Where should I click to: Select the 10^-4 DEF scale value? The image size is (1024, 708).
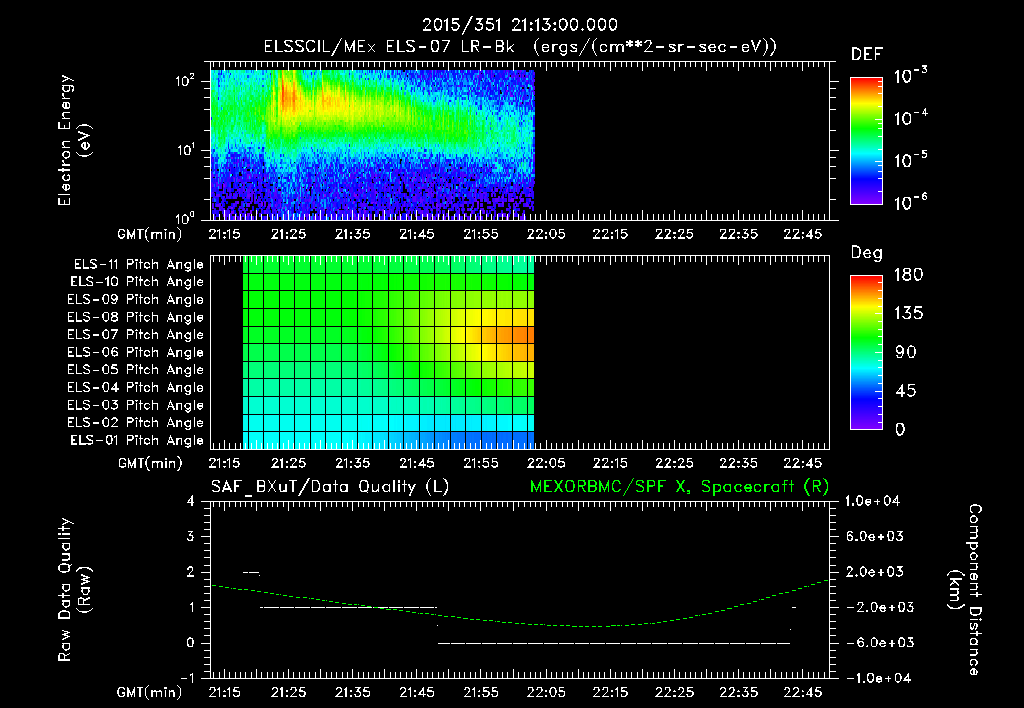(910, 118)
